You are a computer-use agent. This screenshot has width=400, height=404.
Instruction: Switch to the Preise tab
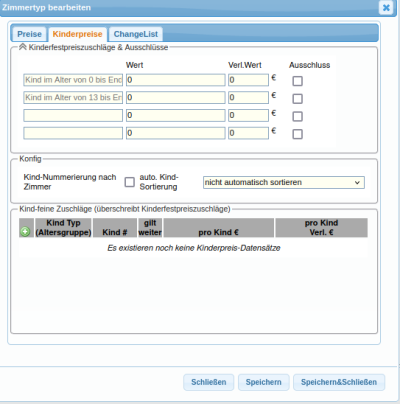coord(29,34)
